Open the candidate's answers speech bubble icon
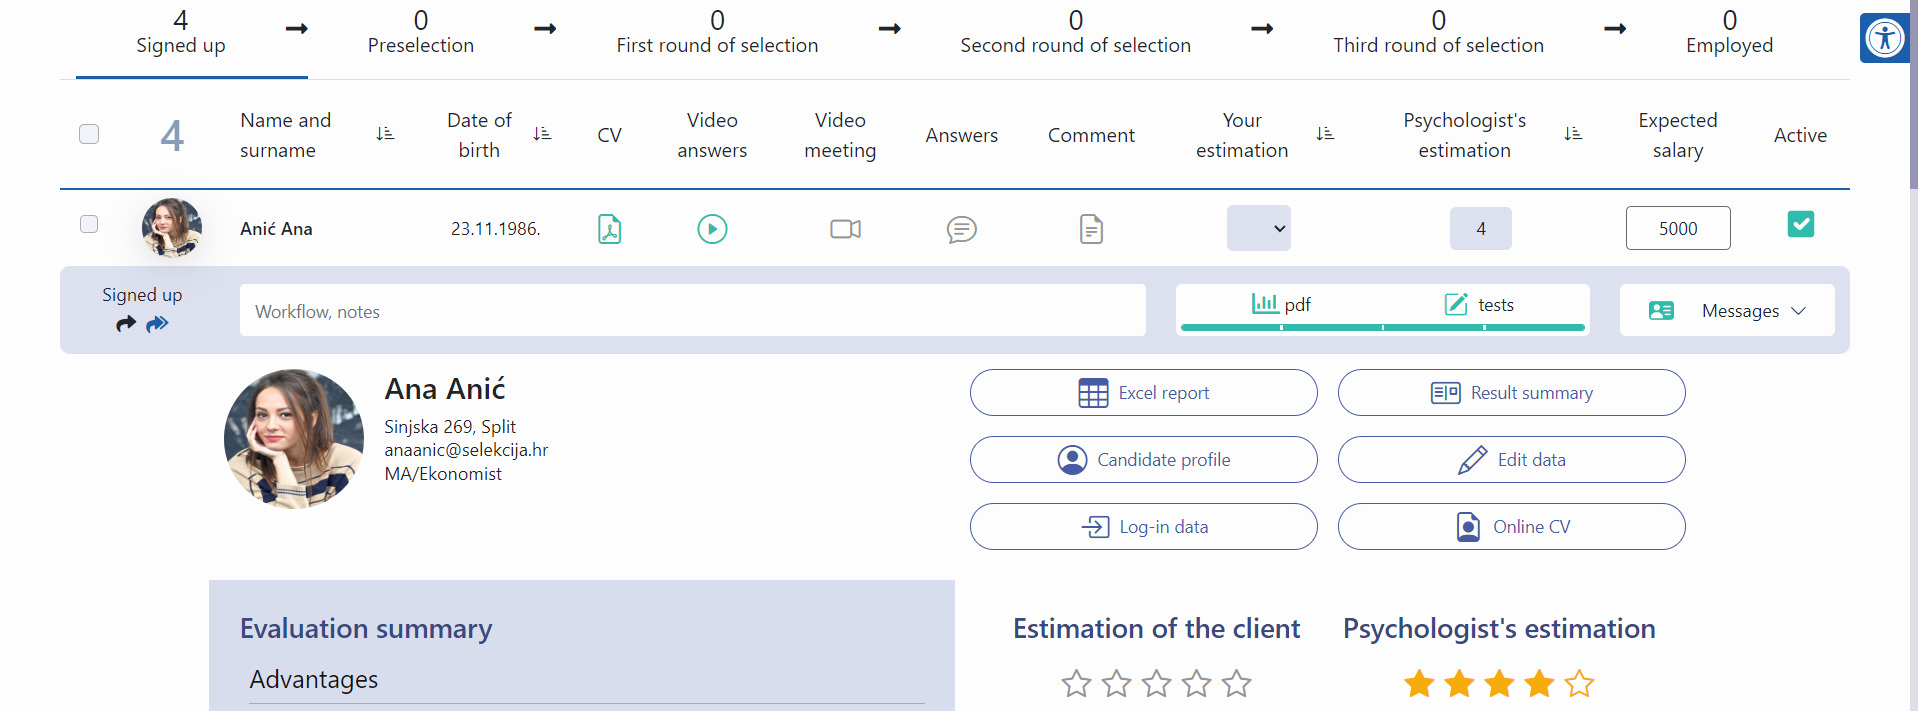The image size is (1918, 711). click(961, 229)
